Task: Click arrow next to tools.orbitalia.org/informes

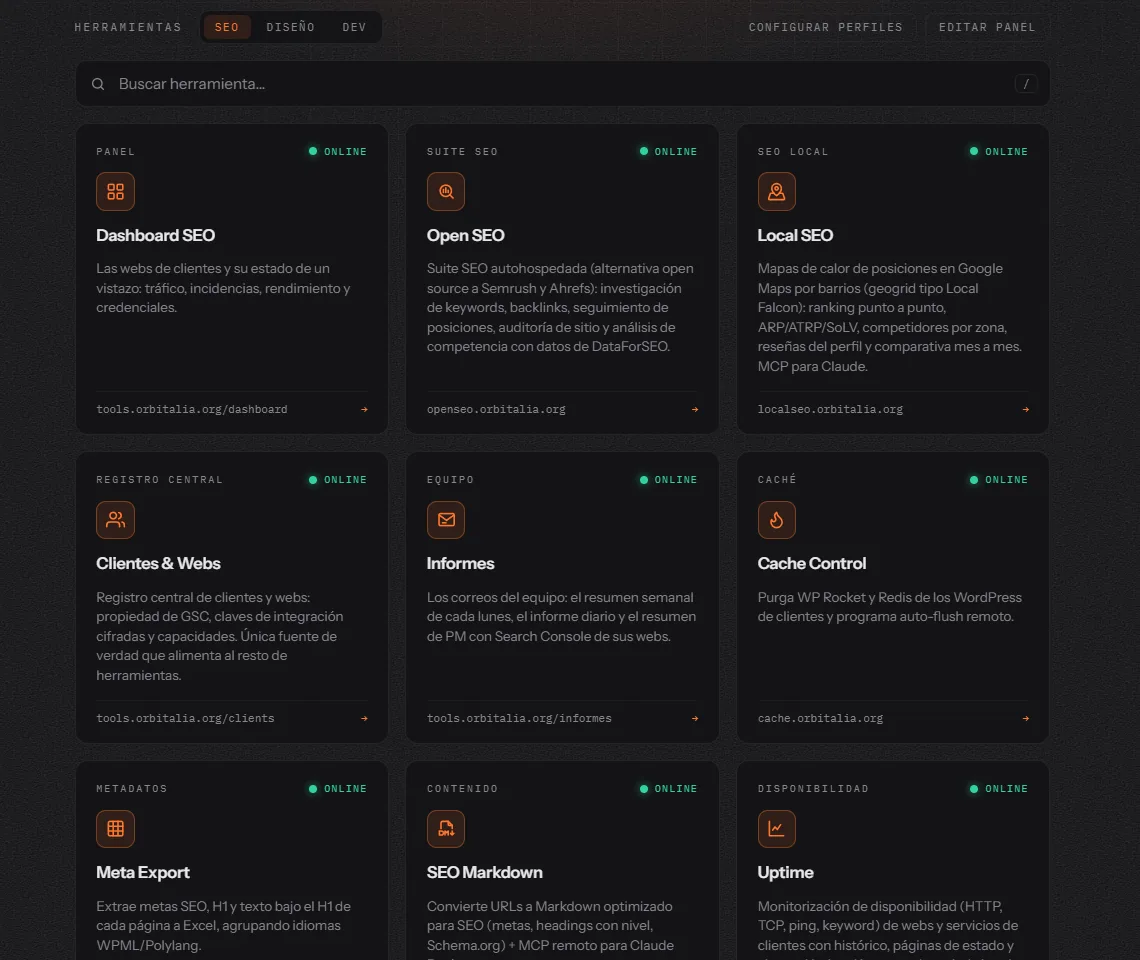Action: tap(695, 719)
